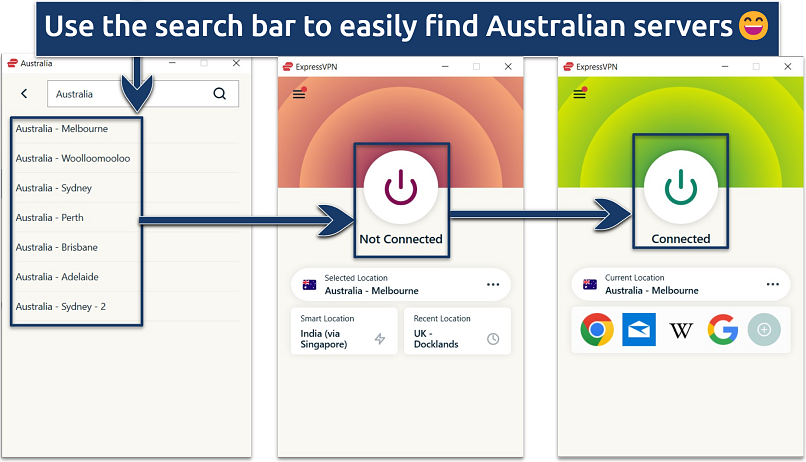Minimize the Australia search window
The image size is (806, 462).
[x=172, y=63]
